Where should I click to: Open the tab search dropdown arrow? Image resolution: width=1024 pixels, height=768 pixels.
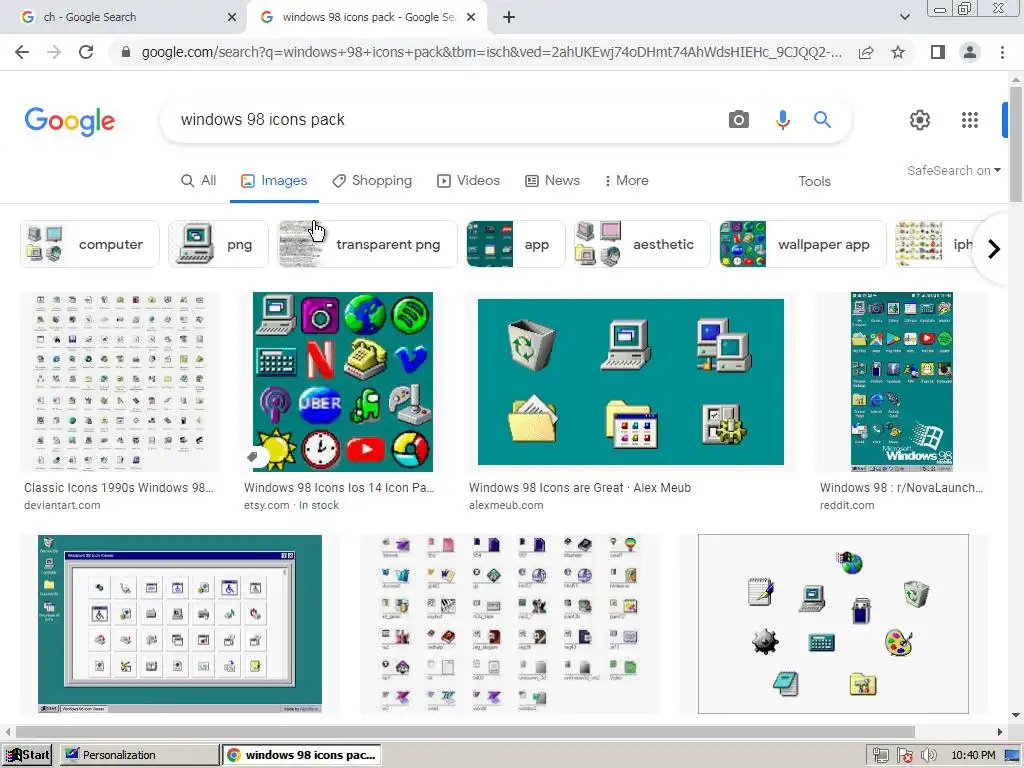(x=904, y=17)
